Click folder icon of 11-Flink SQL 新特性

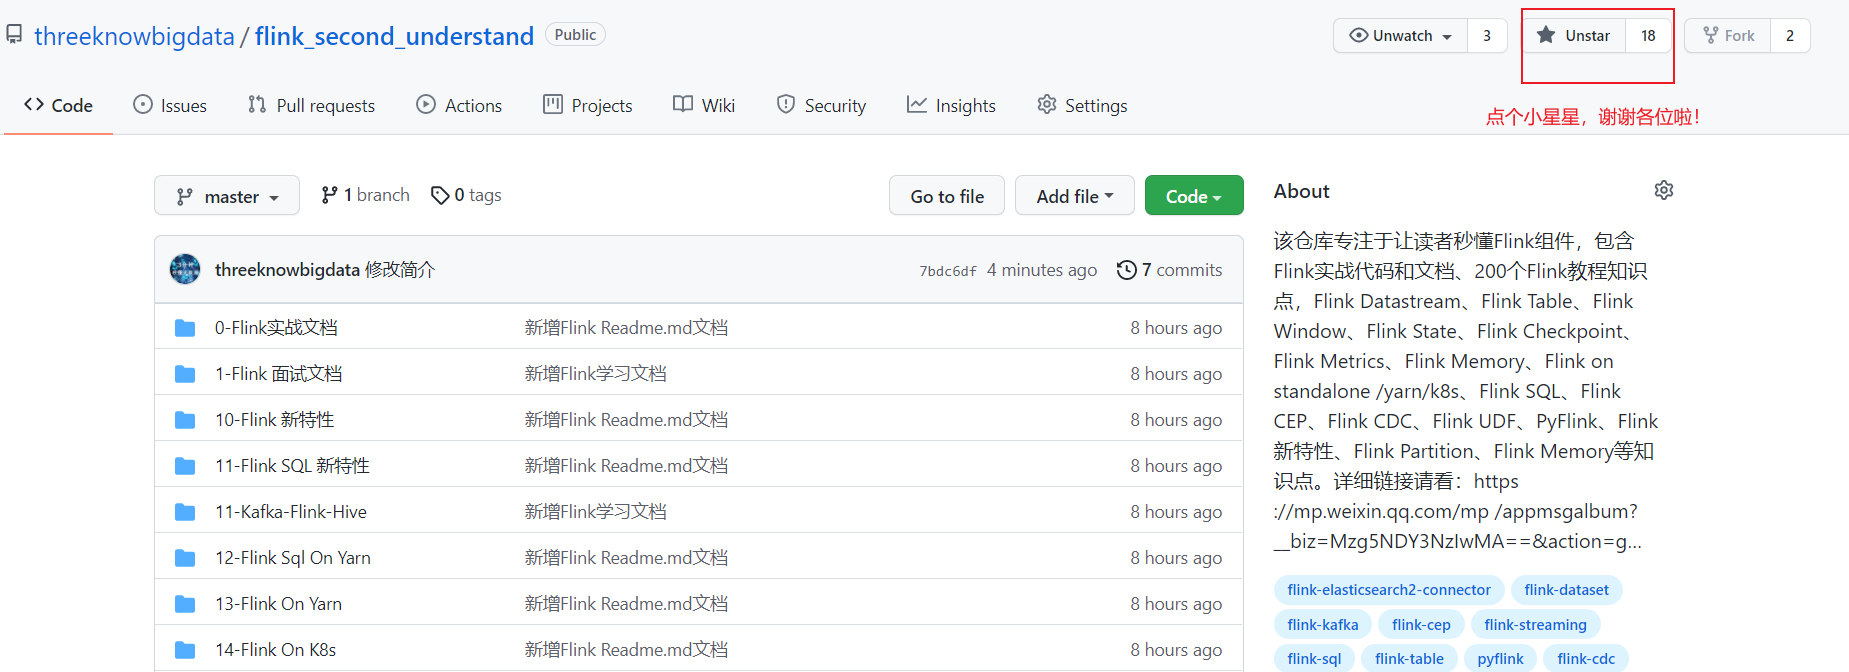click(185, 466)
